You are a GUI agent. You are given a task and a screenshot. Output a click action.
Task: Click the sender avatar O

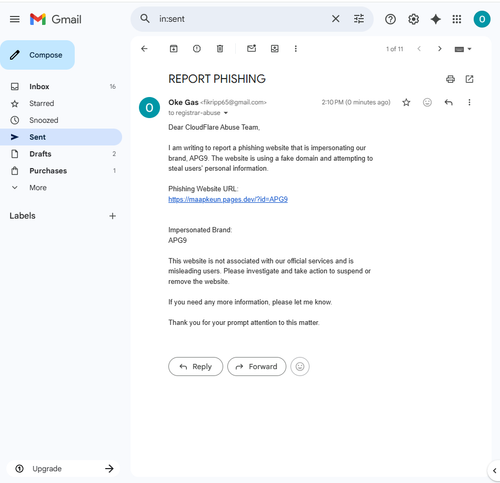tap(149, 108)
